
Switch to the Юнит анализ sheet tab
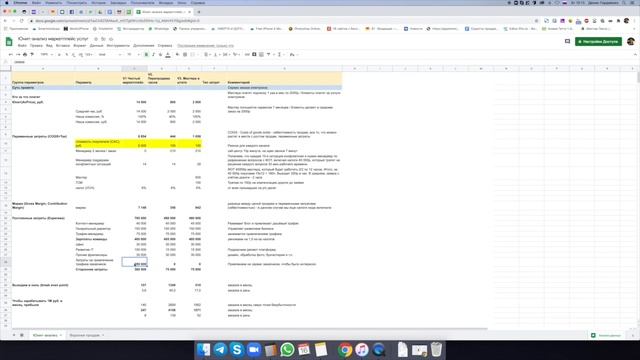point(47,335)
